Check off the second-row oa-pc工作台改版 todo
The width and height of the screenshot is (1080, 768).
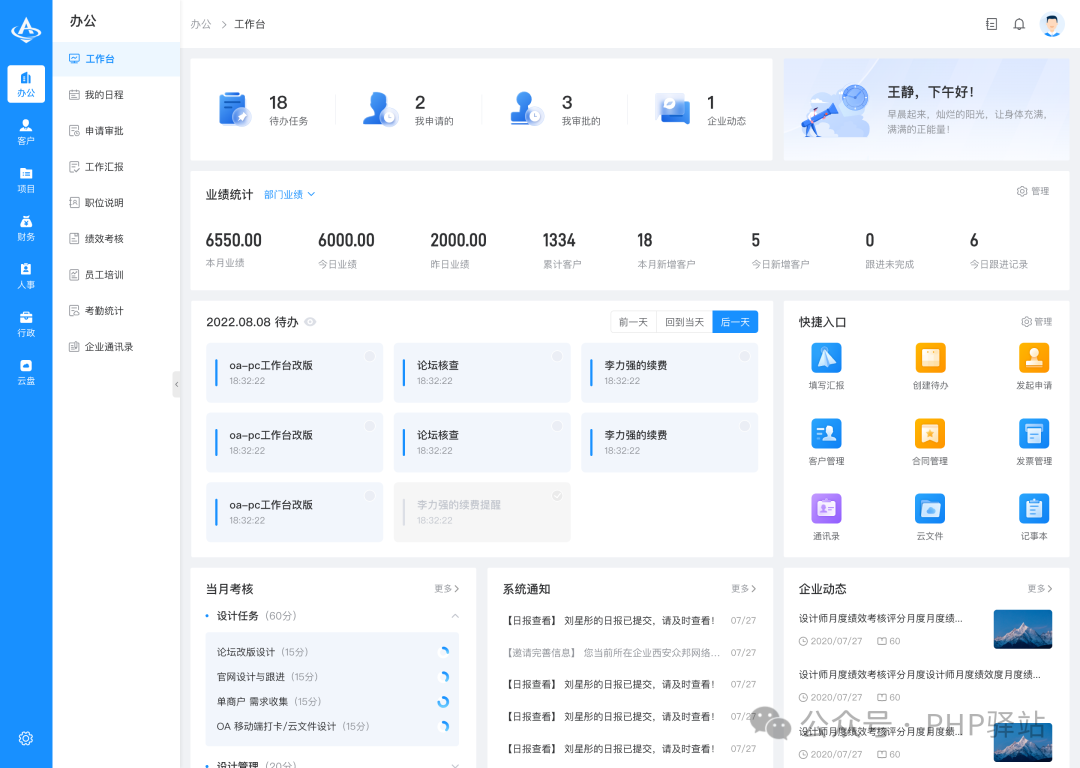[x=370, y=426]
